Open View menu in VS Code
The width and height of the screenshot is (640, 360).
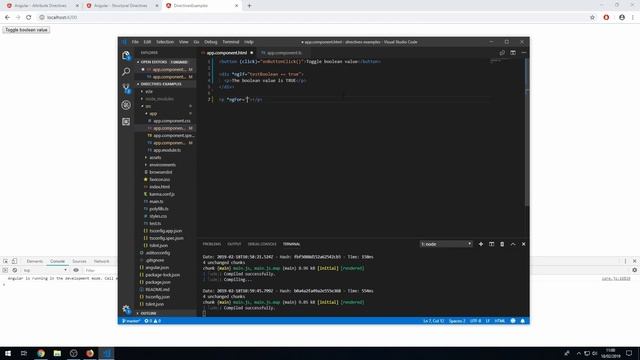[x=184, y=42]
